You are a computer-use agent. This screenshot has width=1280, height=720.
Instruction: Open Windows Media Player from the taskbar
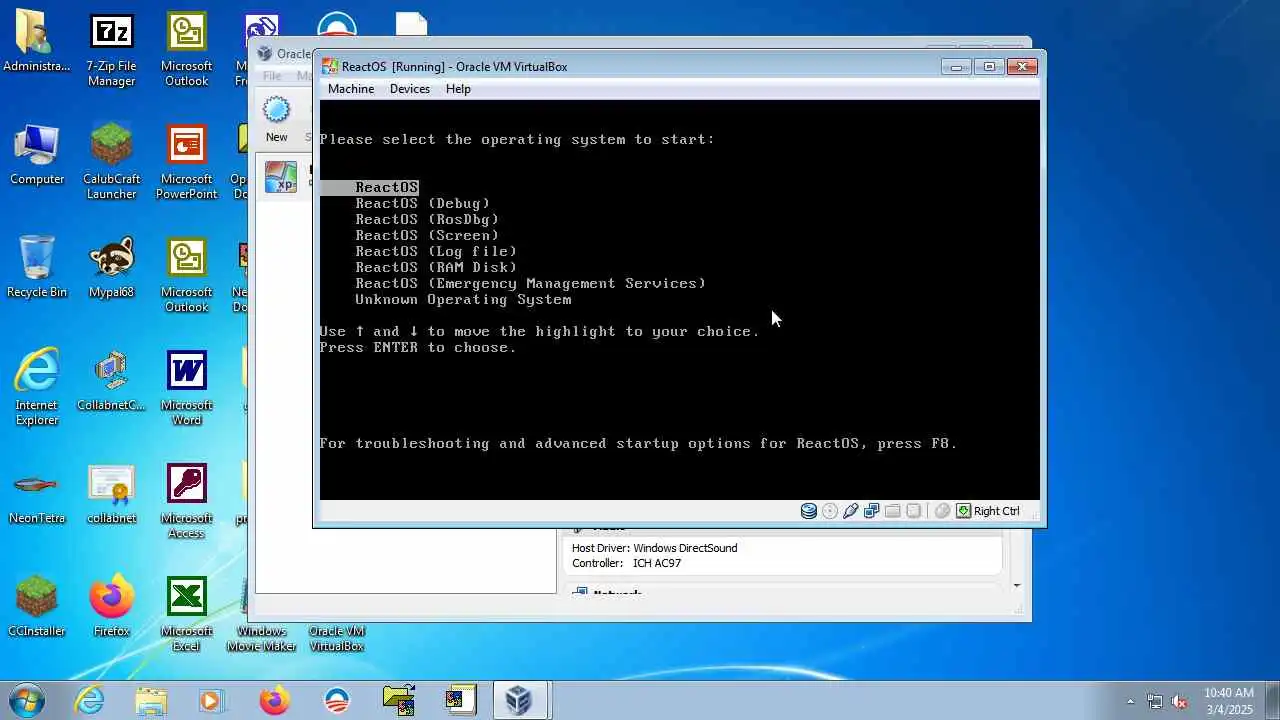click(212, 700)
